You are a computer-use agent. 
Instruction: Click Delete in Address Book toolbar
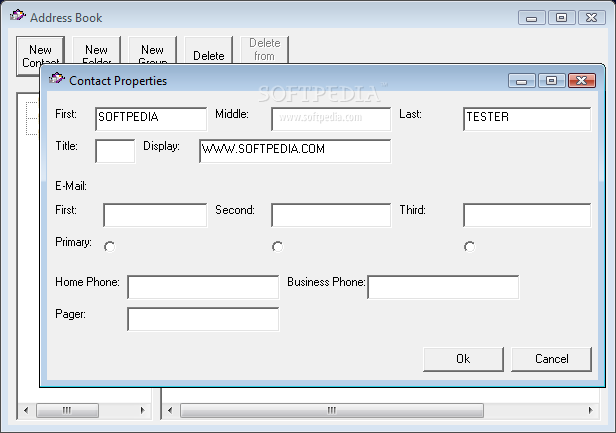(209, 50)
